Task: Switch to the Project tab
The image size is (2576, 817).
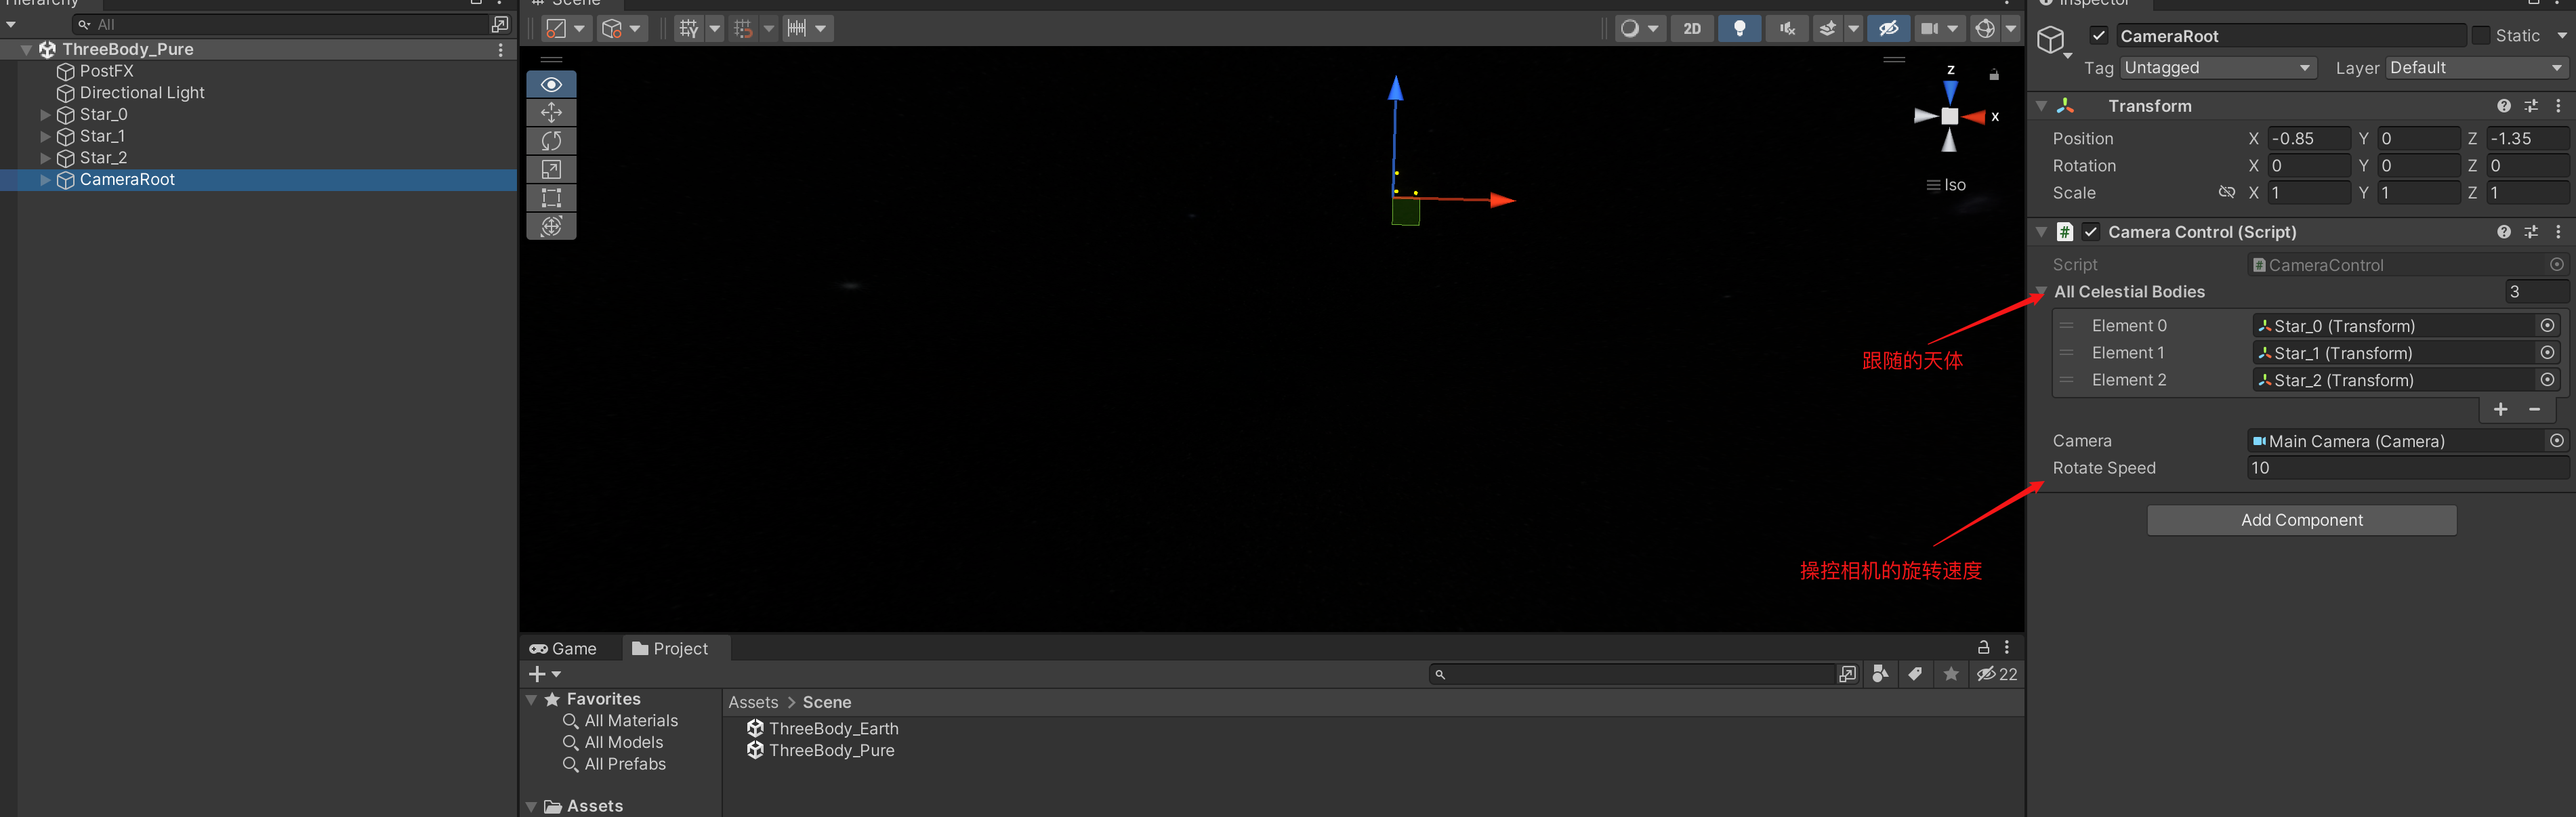Action: click(670, 649)
